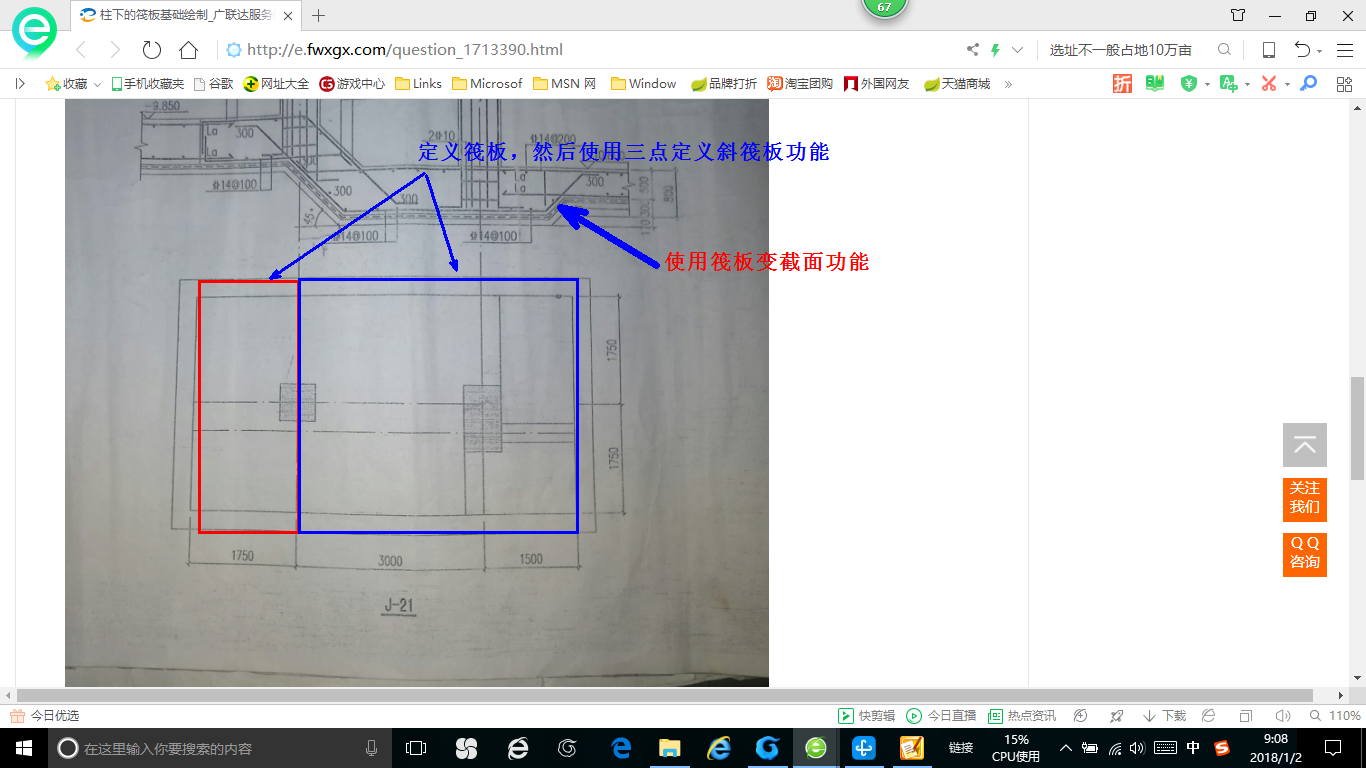Open the Windows Start menu
Image resolution: width=1366 pixels, height=768 pixels.
coord(23,748)
